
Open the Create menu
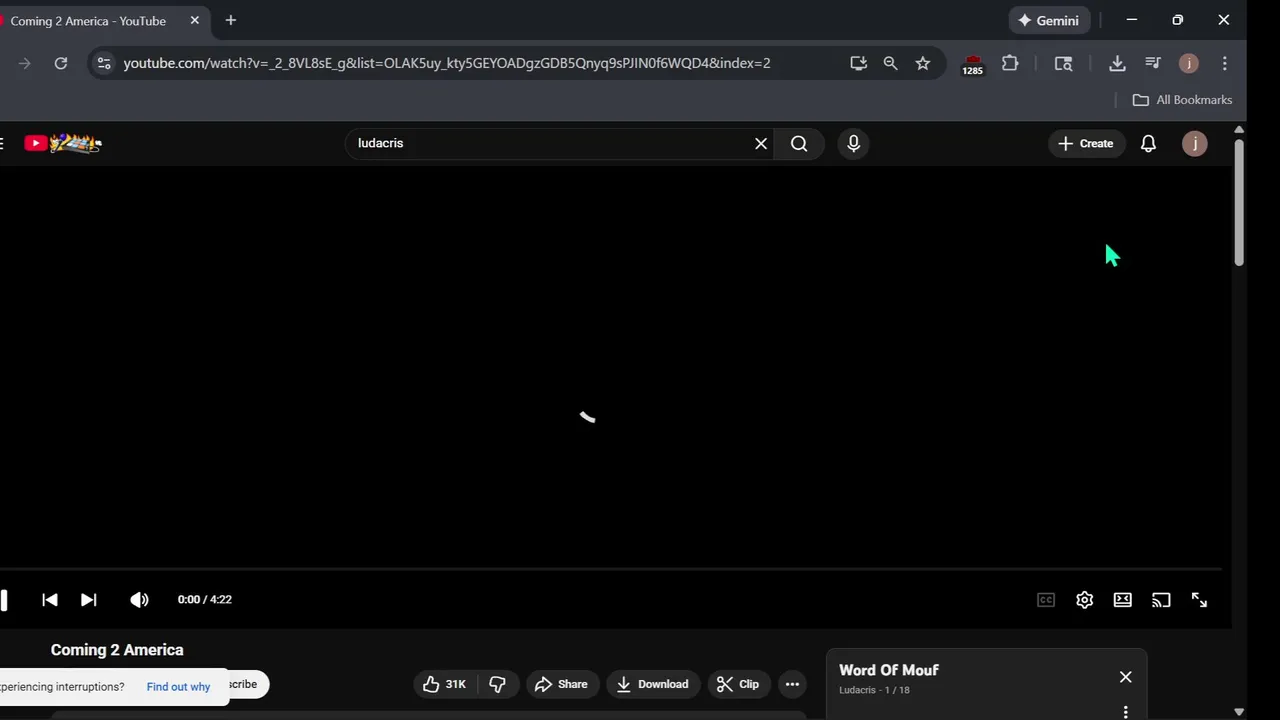1086,143
